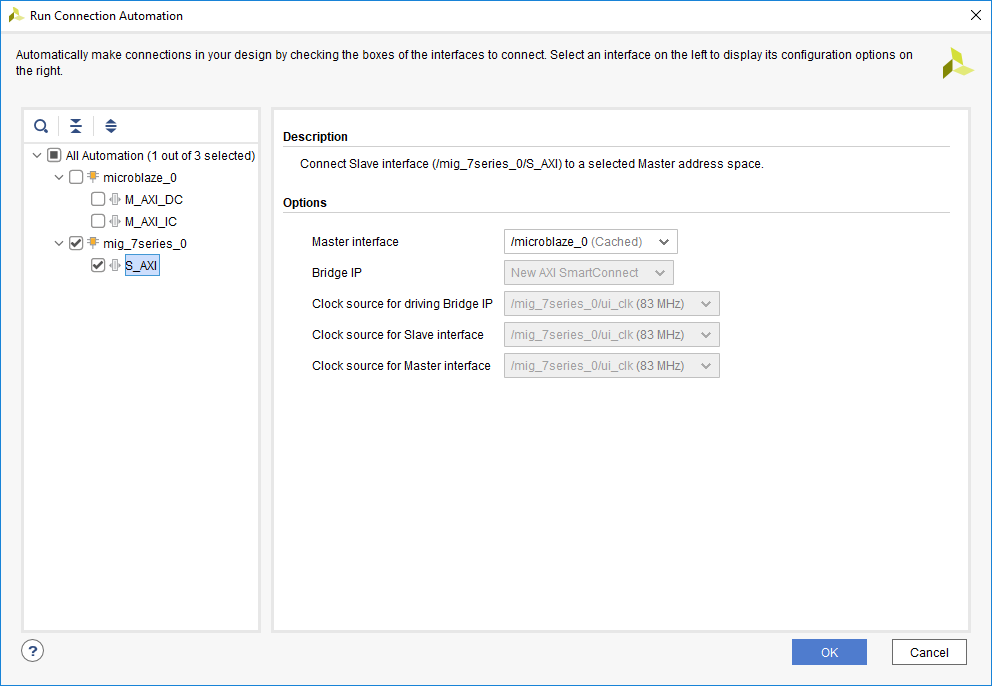Open Clock source for driving Bridge IP dropdown
This screenshot has height=686, width=992.
click(611, 304)
